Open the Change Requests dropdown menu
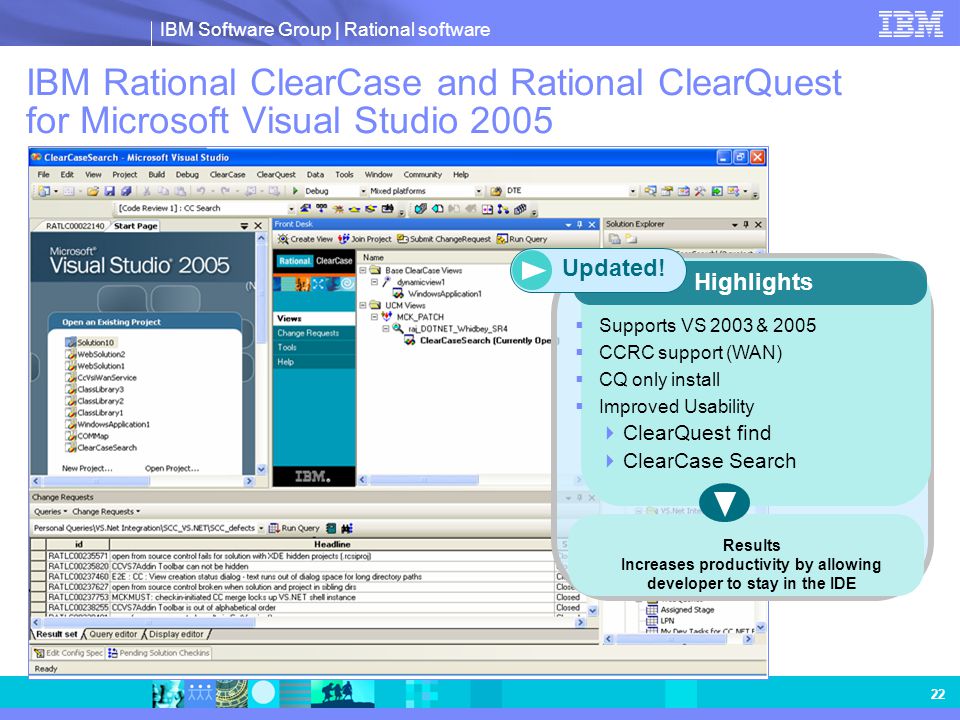 (x=106, y=512)
